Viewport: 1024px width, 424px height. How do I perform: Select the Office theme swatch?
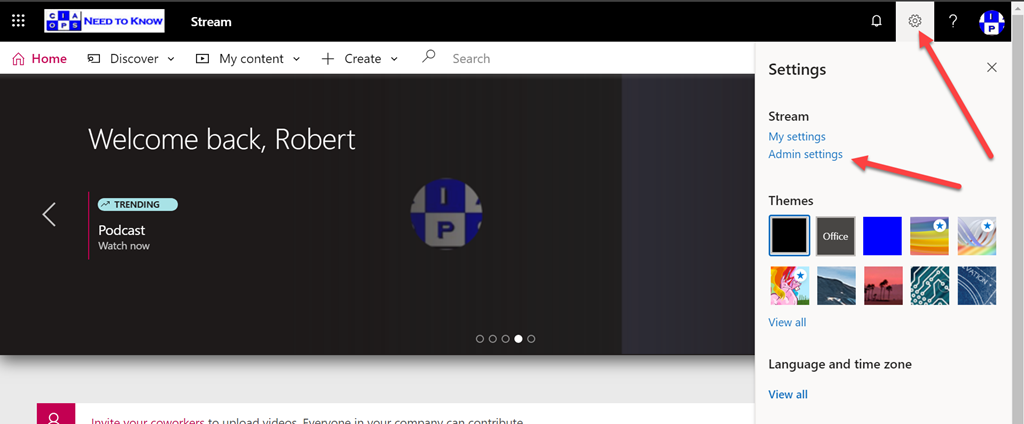coord(835,236)
